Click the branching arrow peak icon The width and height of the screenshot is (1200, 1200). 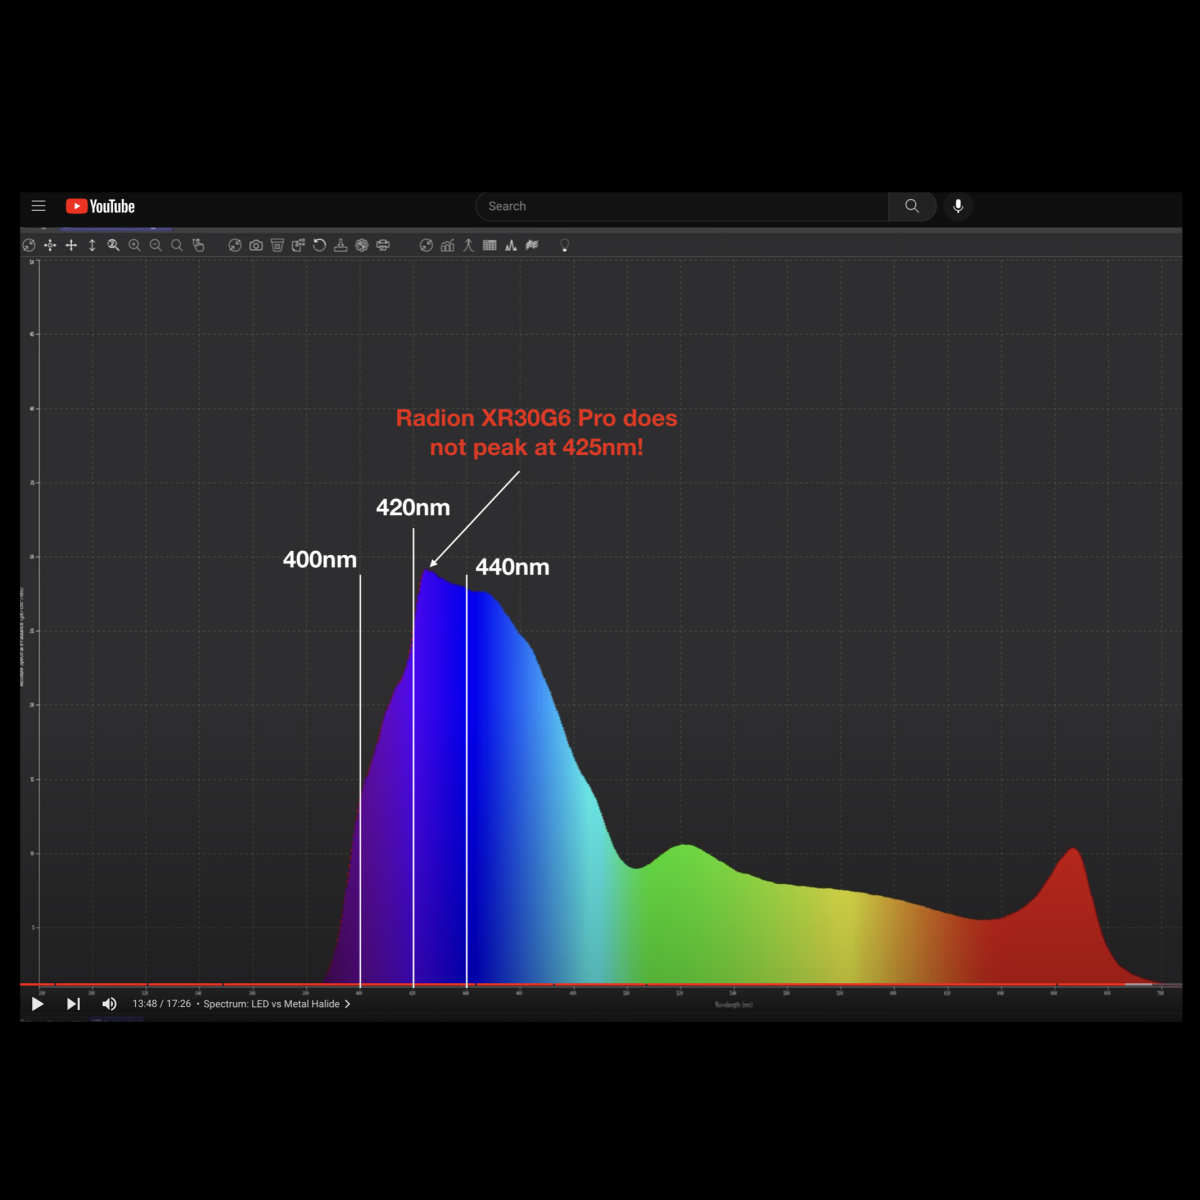(468, 245)
